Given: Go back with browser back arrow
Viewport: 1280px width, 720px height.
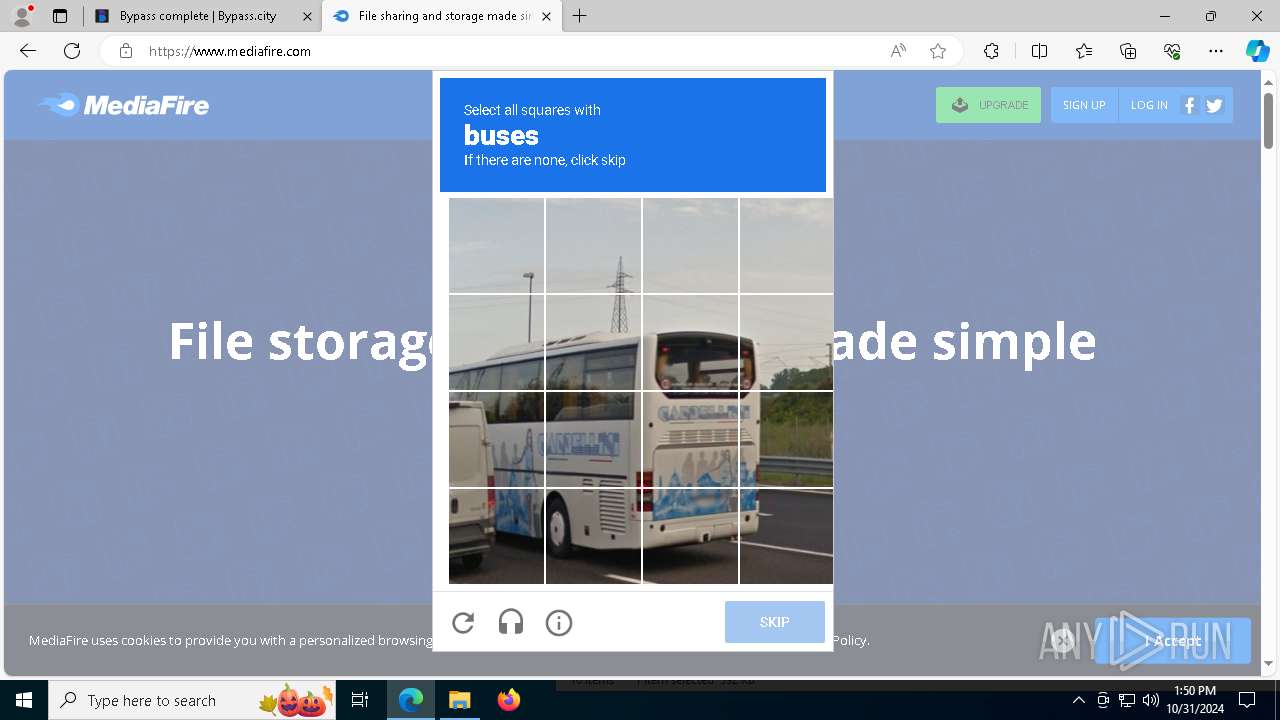Looking at the screenshot, I should 28,51.
